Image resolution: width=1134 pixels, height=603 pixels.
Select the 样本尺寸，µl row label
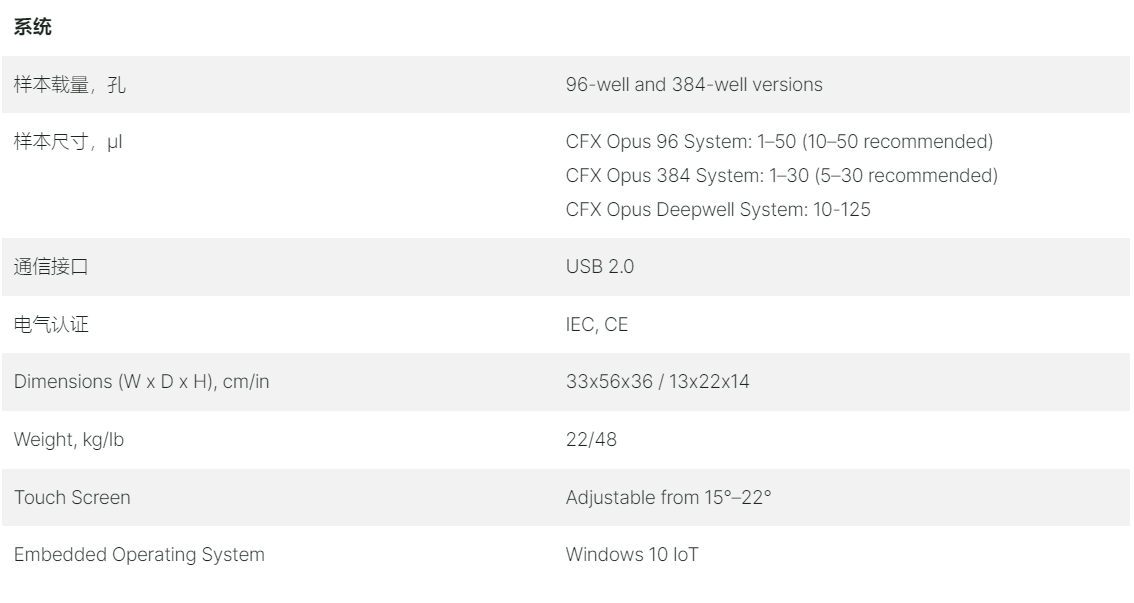pos(68,142)
